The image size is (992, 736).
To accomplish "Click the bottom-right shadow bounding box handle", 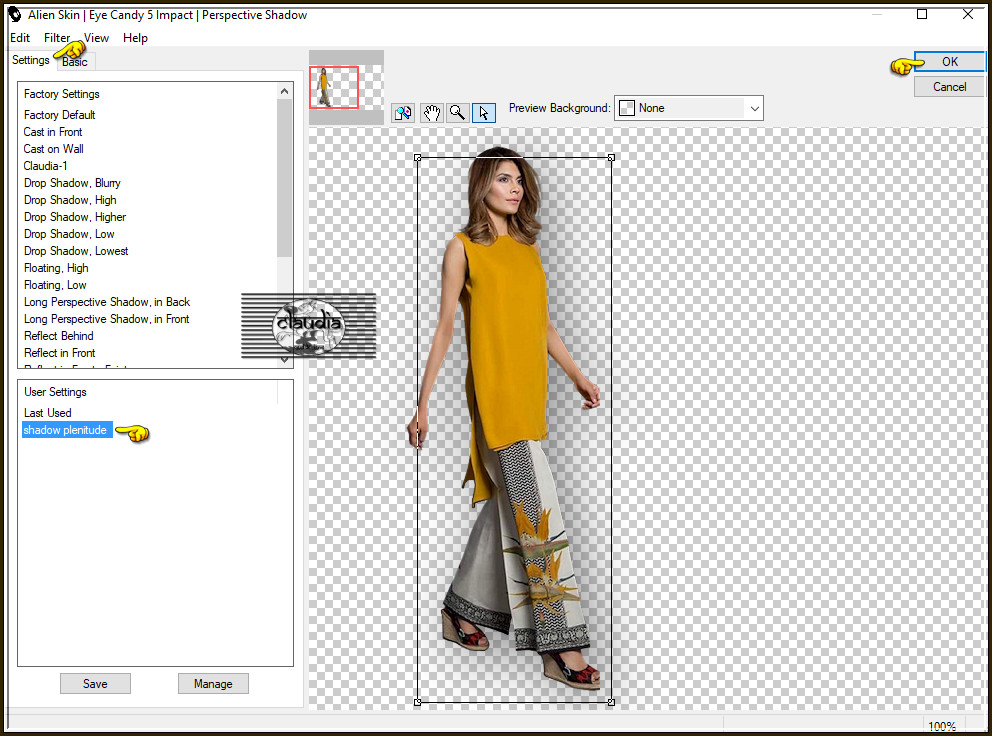I will (x=611, y=702).
